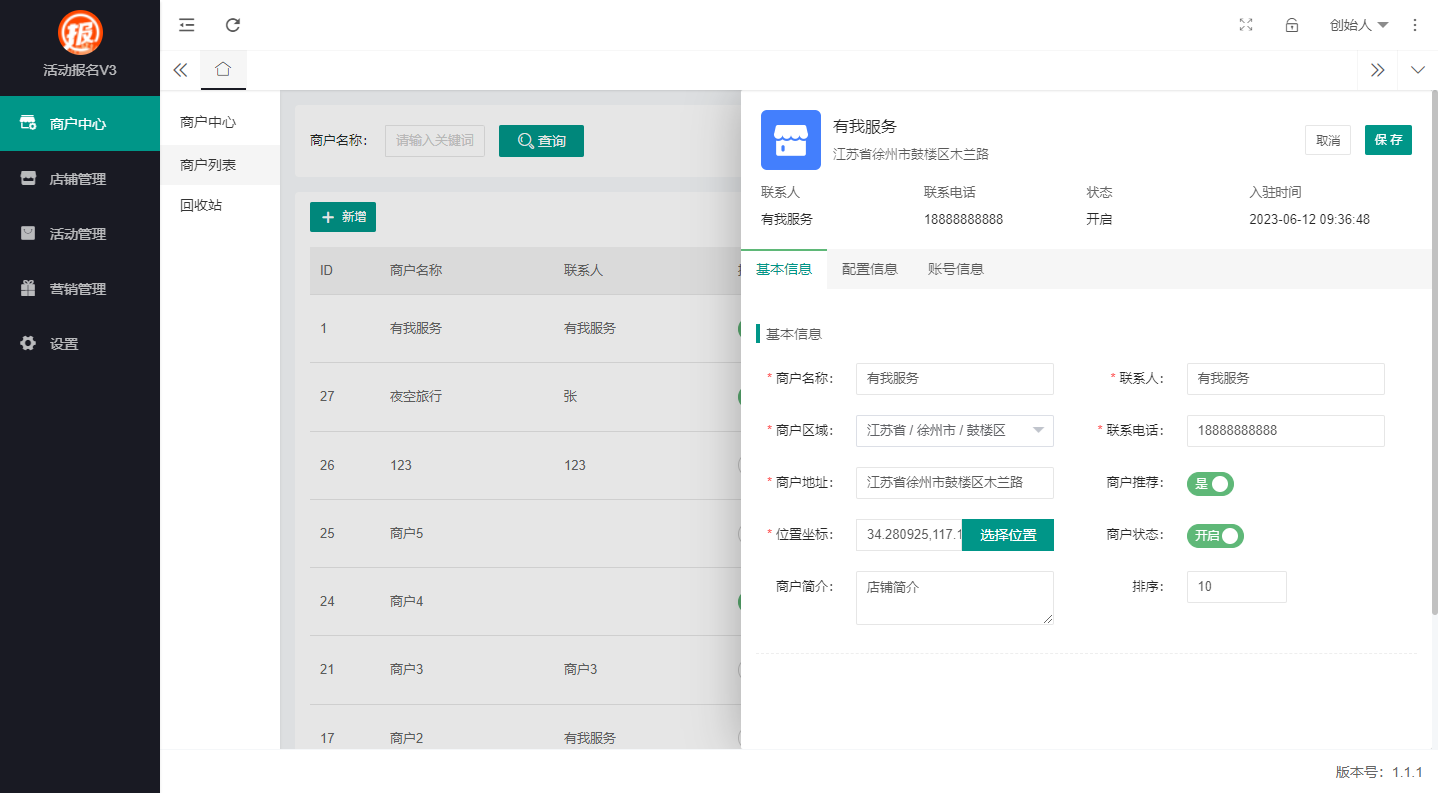Viewport: 1438px width, 793px height.
Task: Open the 账号信息 tab
Action: pyautogui.click(x=956, y=268)
